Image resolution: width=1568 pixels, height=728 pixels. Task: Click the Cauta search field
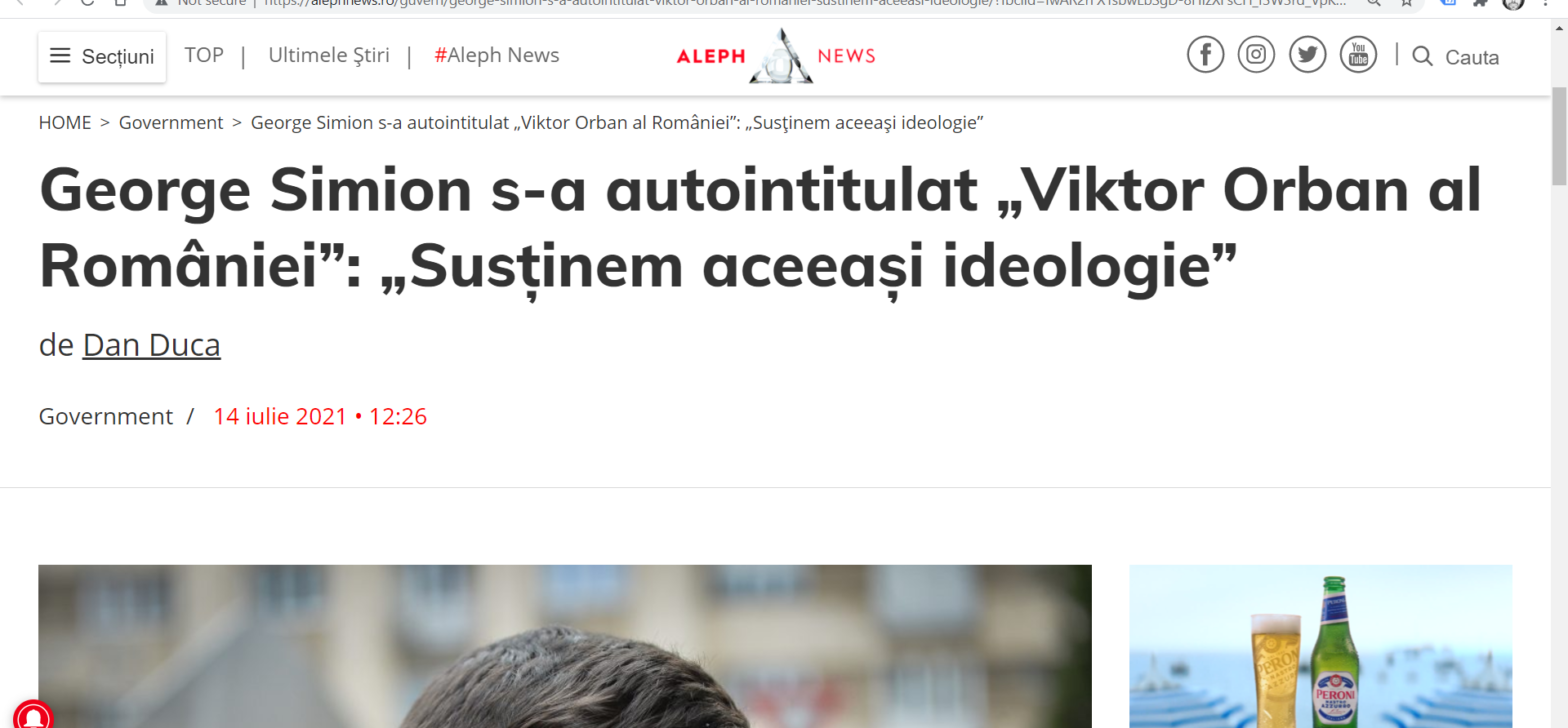click(1472, 57)
